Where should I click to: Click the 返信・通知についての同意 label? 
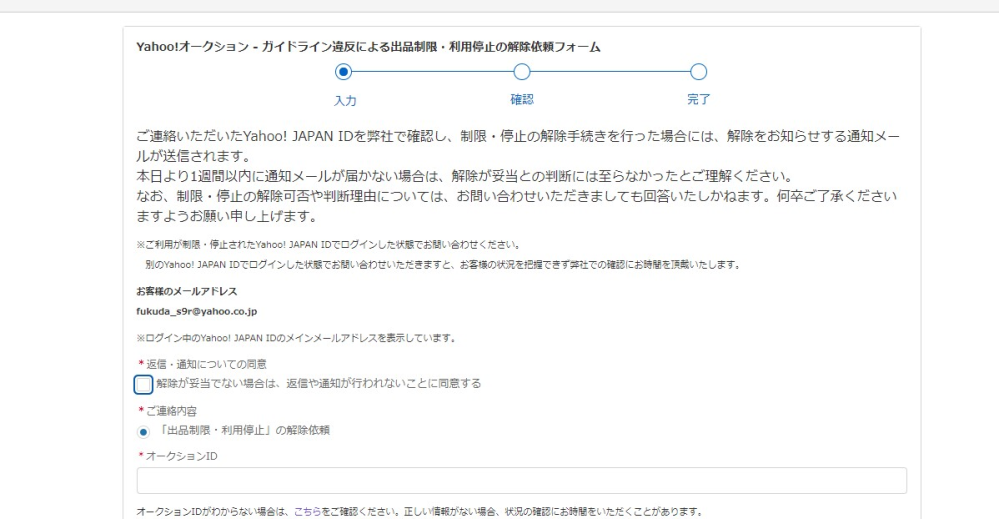pos(206,364)
